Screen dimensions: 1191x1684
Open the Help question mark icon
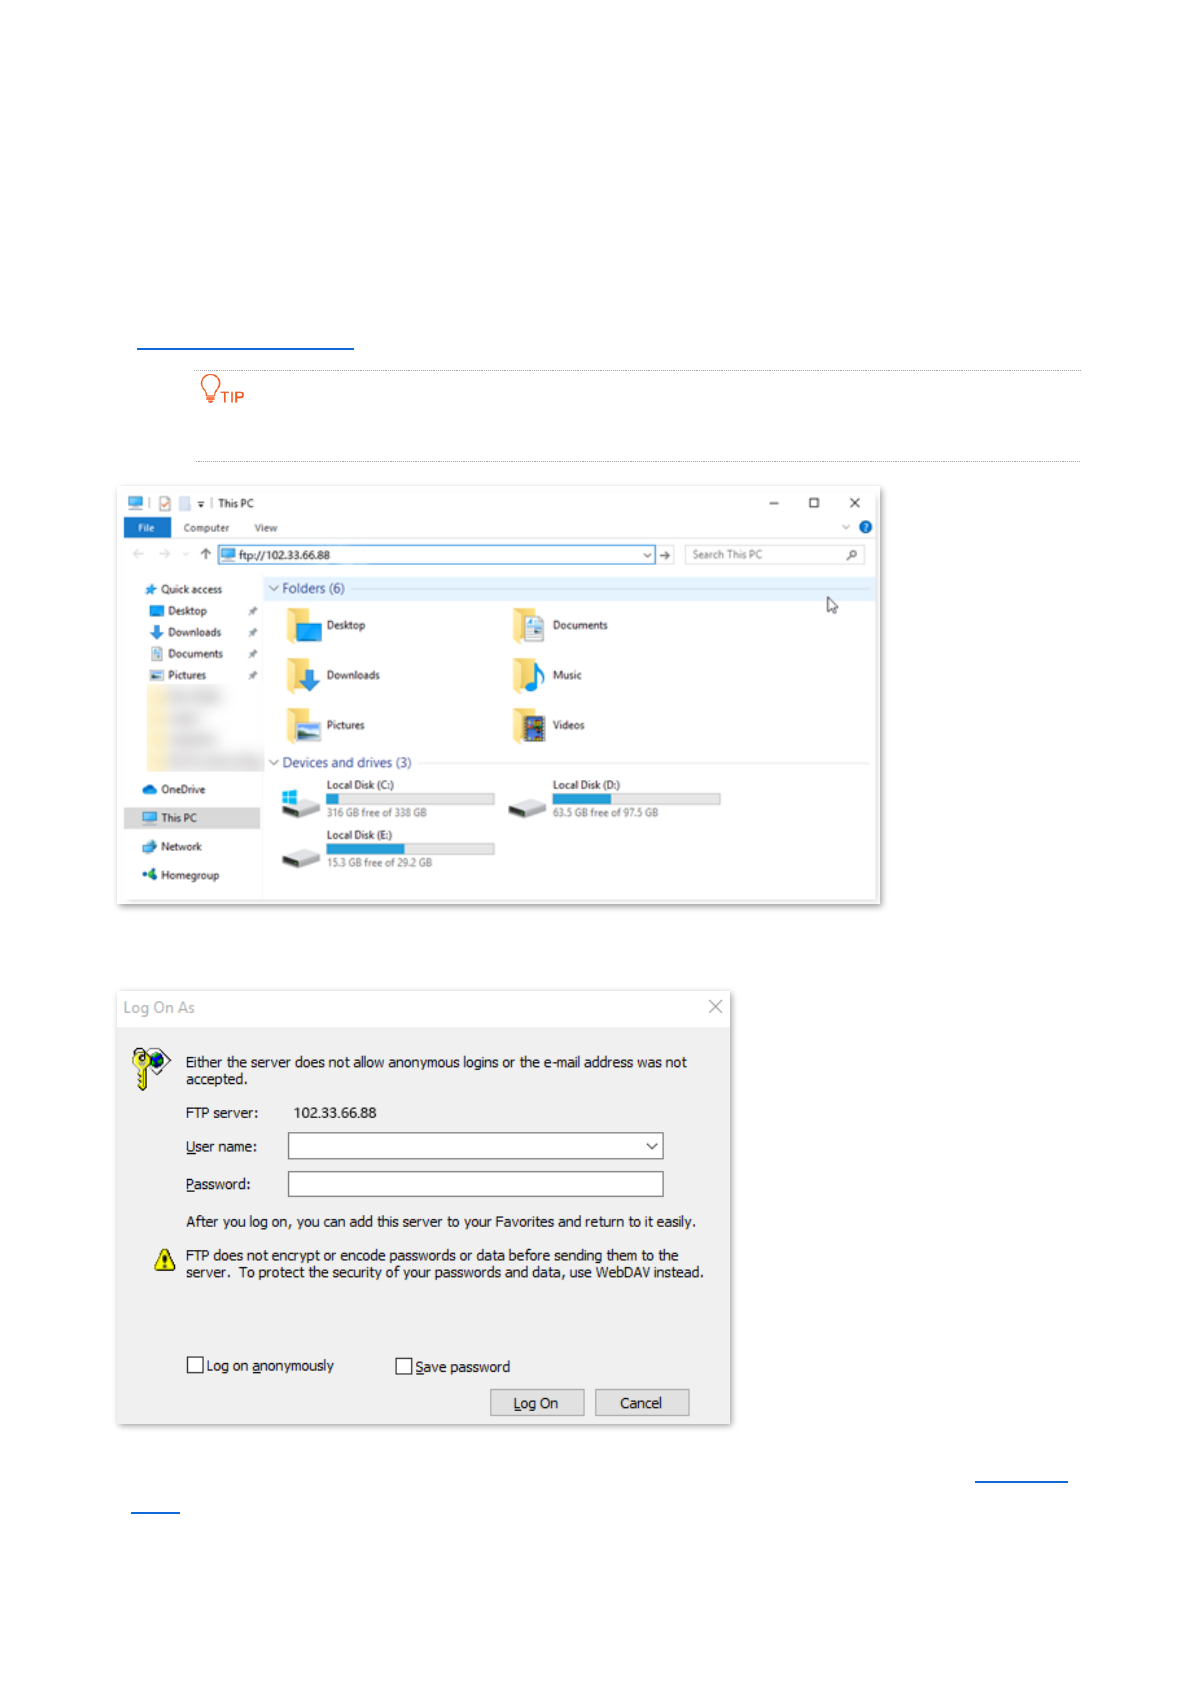866,527
